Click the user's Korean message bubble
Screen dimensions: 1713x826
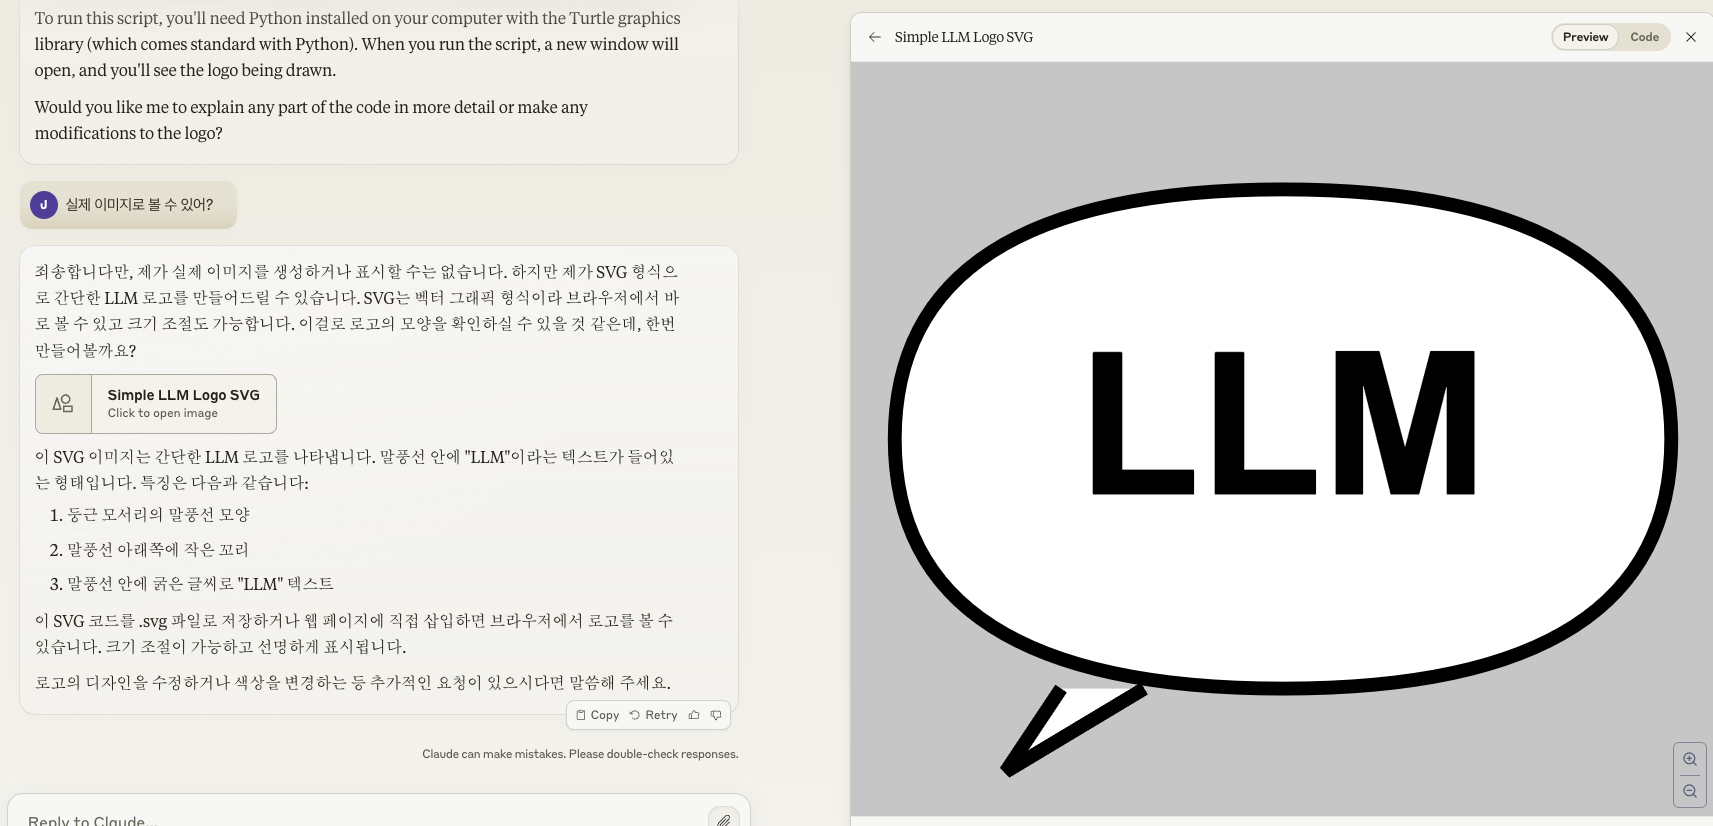(x=139, y=205)
